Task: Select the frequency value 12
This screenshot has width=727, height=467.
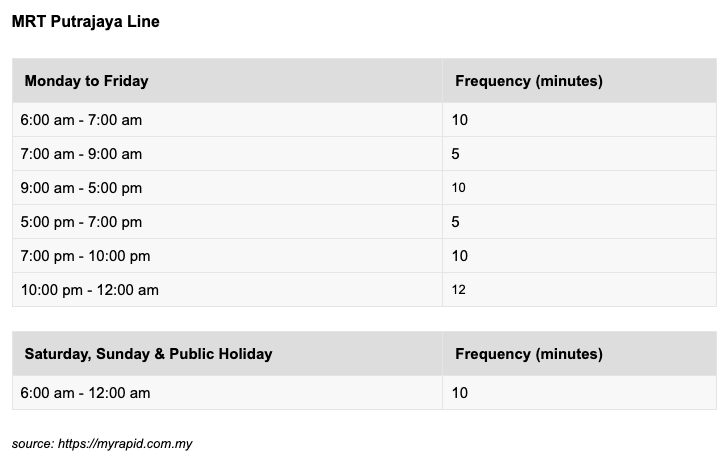Action: (459, 290)
